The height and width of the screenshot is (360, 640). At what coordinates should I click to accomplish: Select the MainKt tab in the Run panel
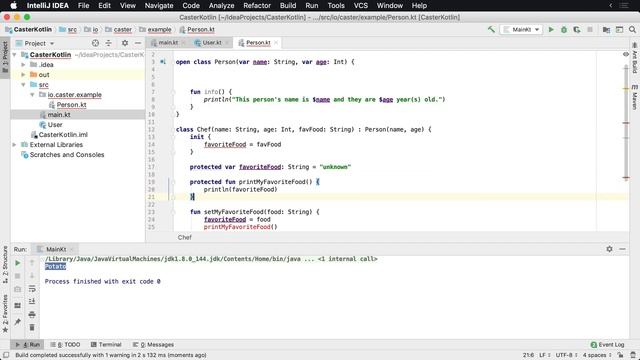(55, 249)
